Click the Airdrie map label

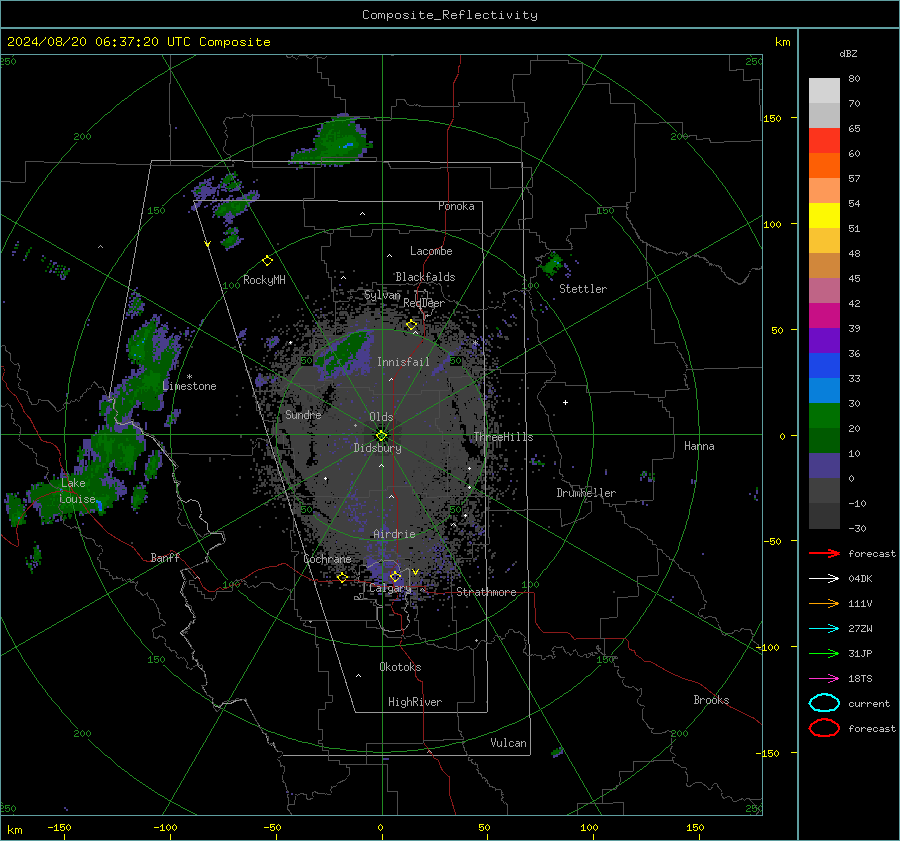click(394, 534)
